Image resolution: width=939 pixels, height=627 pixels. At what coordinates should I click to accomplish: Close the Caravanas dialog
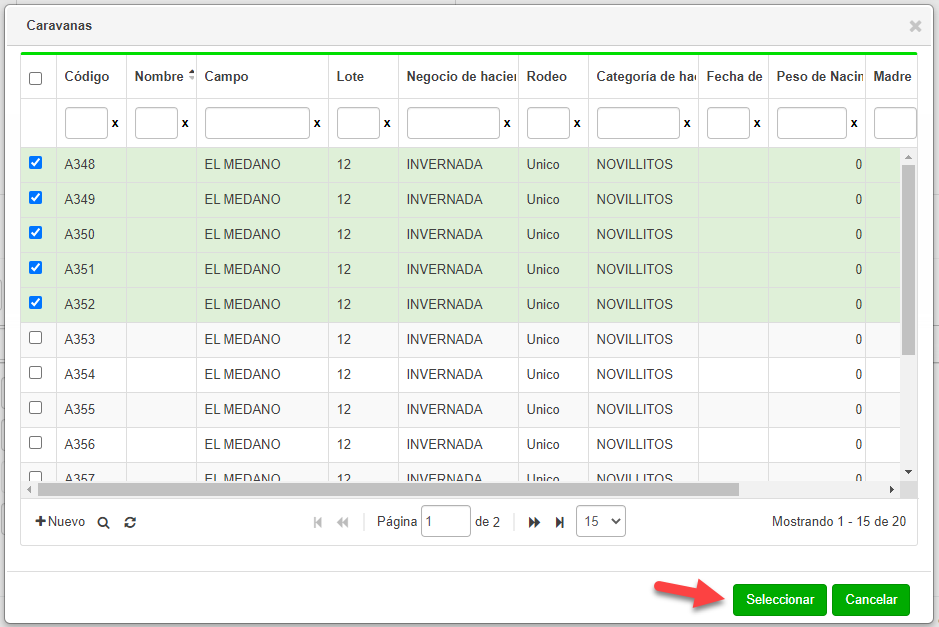click(x=915, y=26)
